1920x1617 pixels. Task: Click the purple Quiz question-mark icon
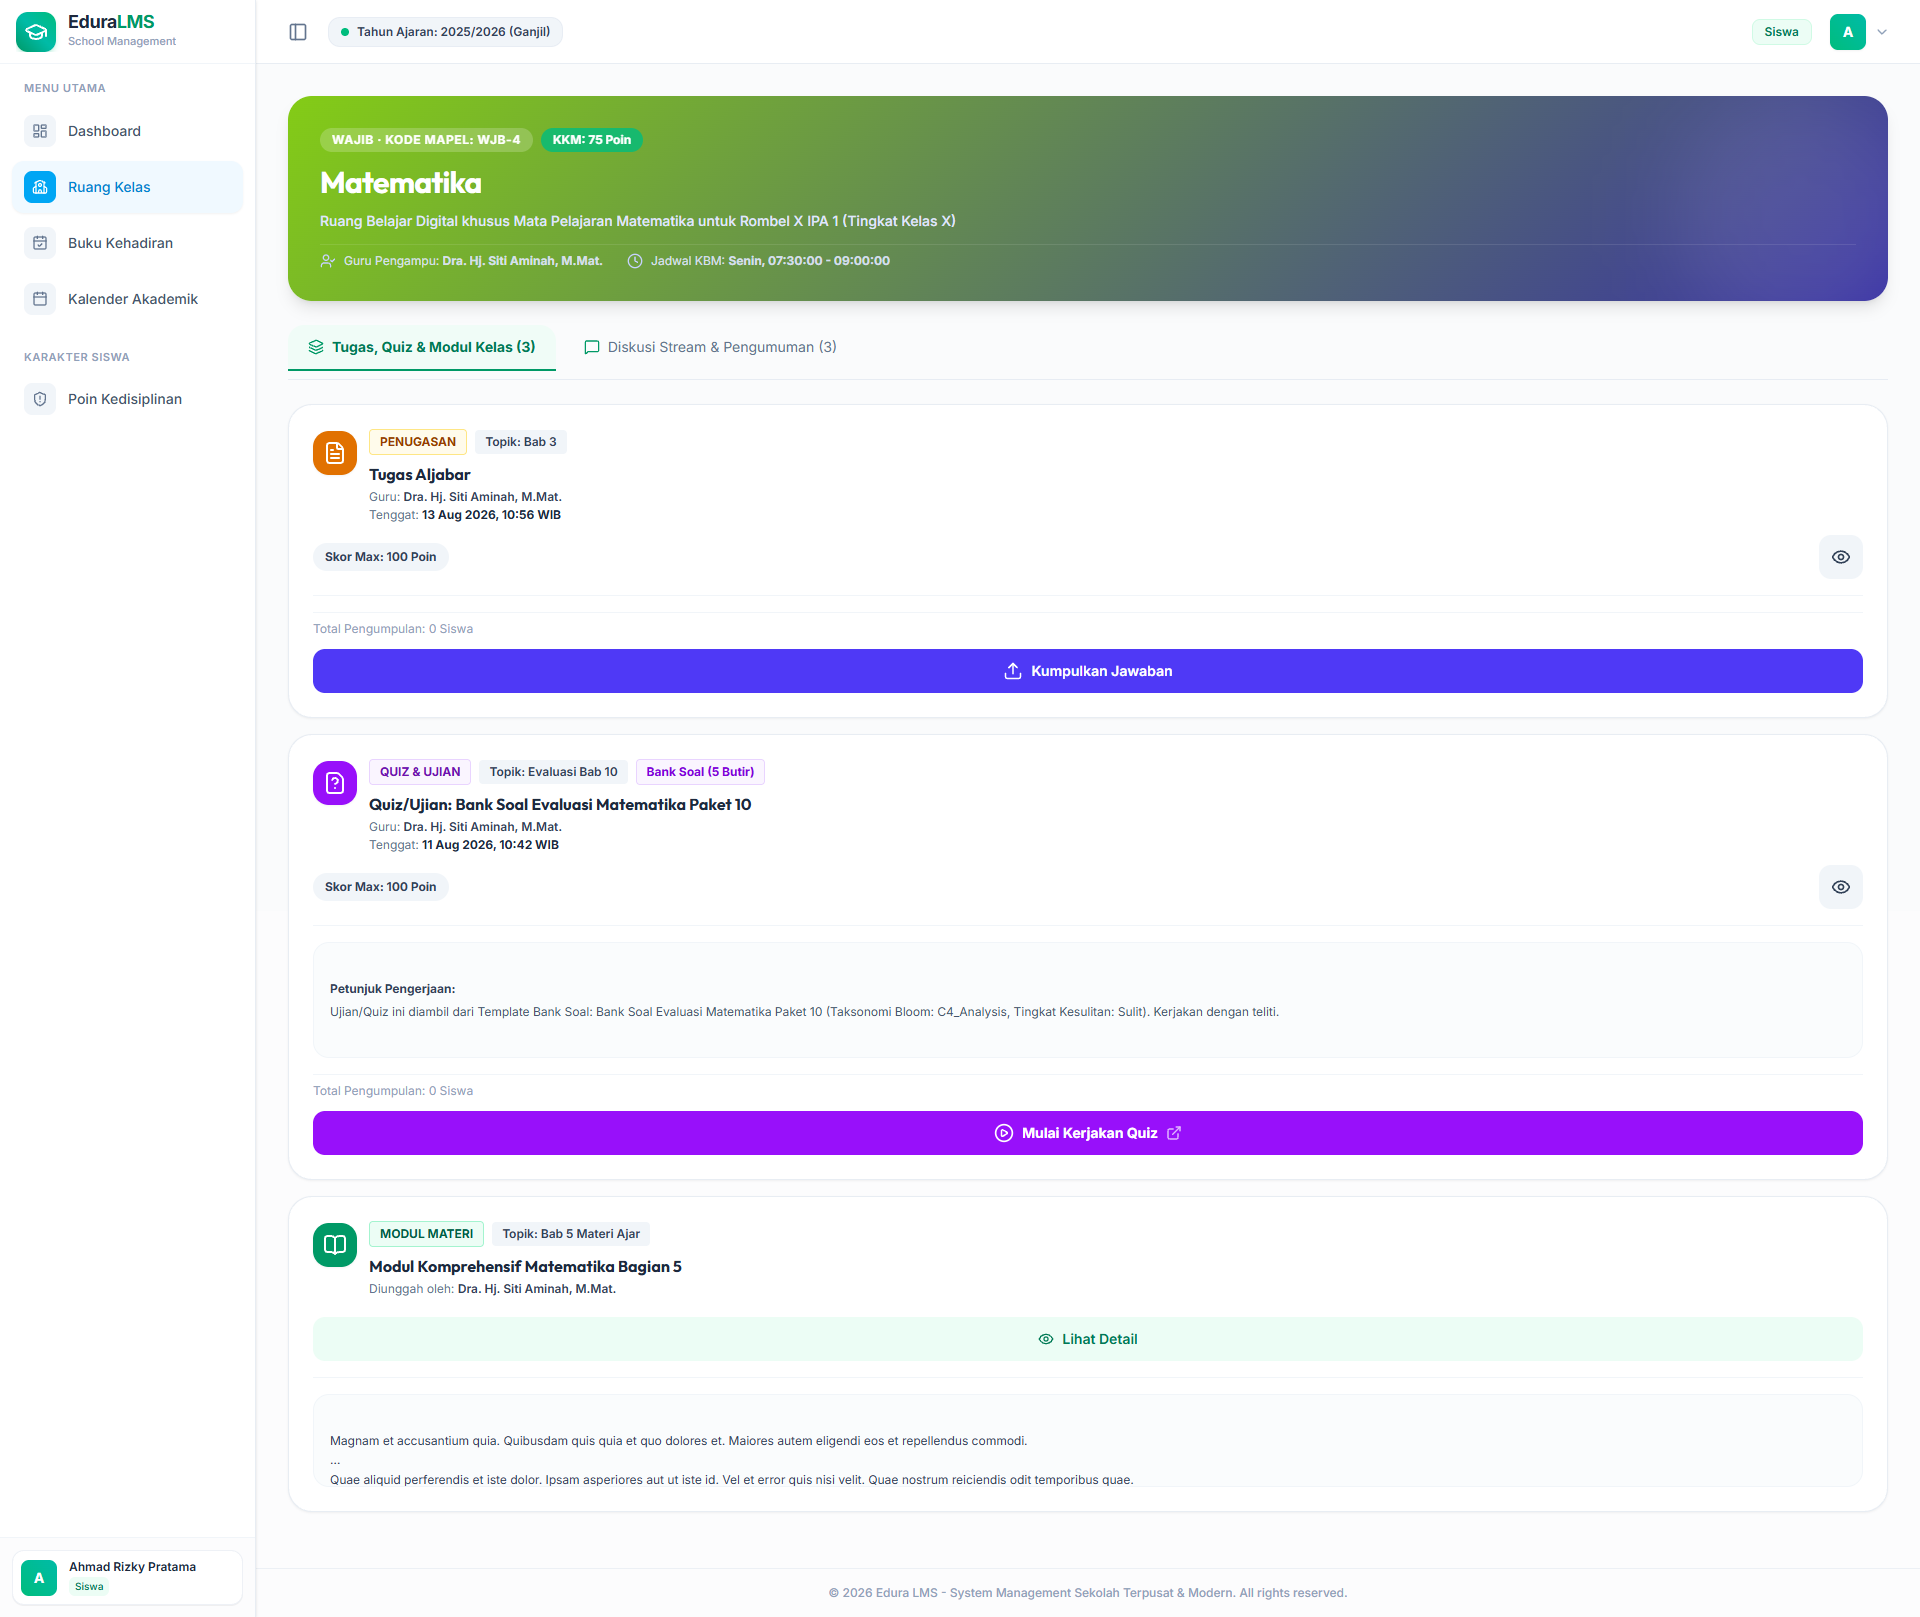(x=335, y=783)
